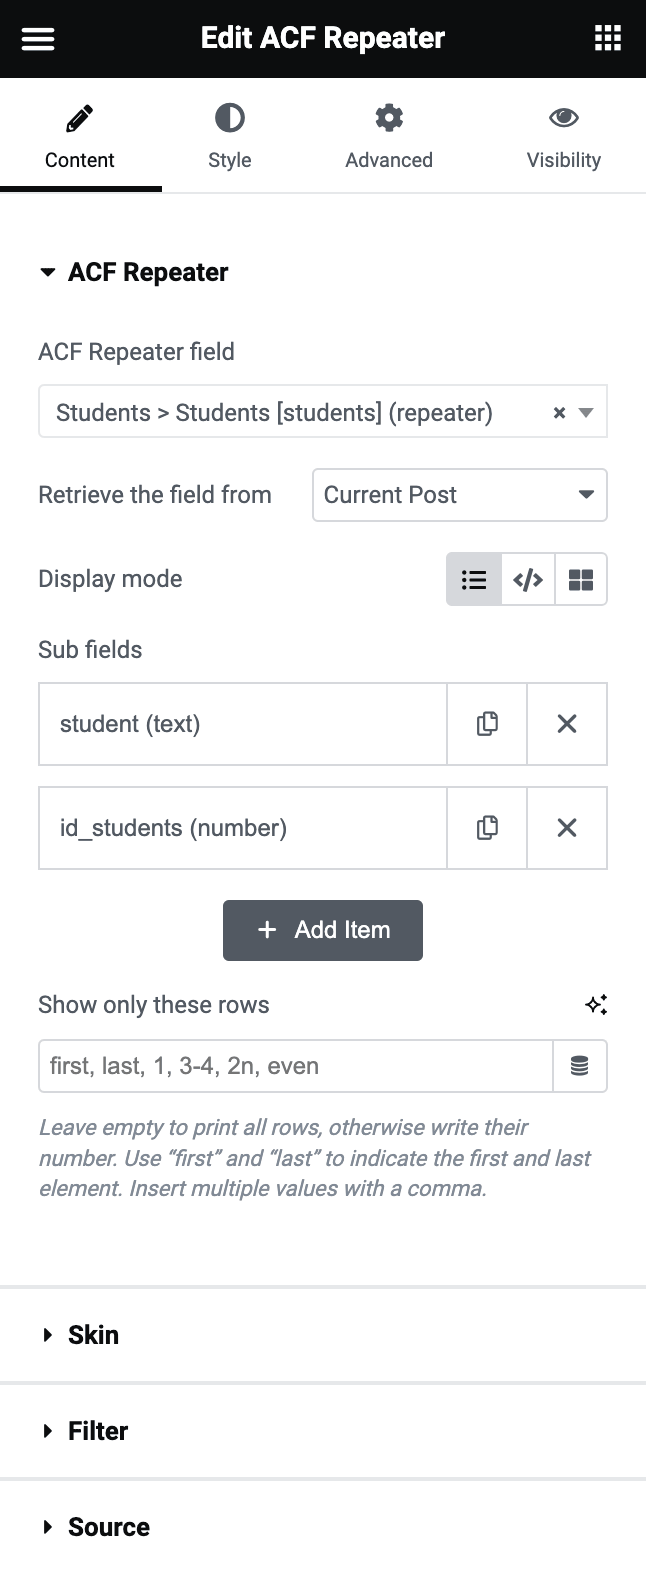The image size is (646, 1574).
Task: Duplicate the id_students (number) sub field
Action: coord(487,828)
